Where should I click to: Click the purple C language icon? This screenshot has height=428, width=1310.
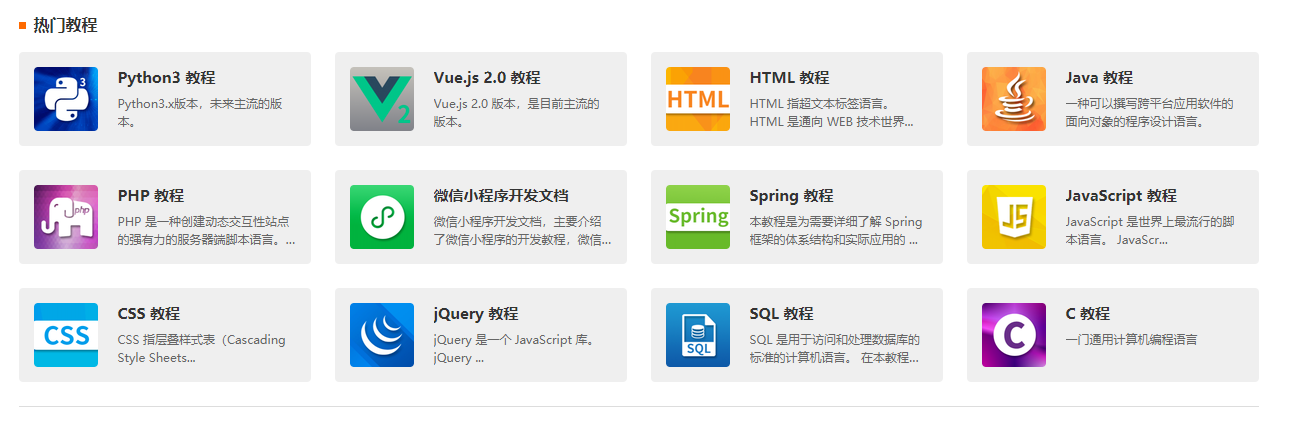(x=1014, y=335)
